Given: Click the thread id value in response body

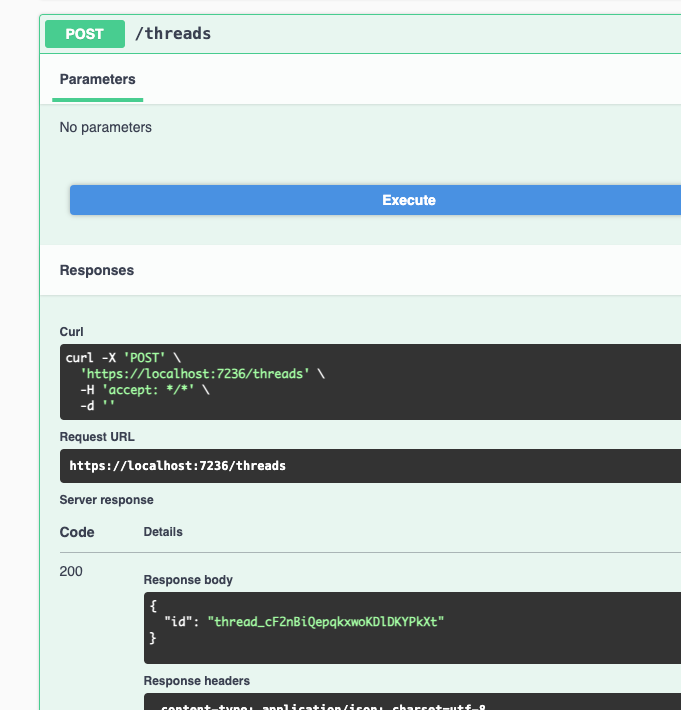Looking at the screenshot, I should coord(326,622).
